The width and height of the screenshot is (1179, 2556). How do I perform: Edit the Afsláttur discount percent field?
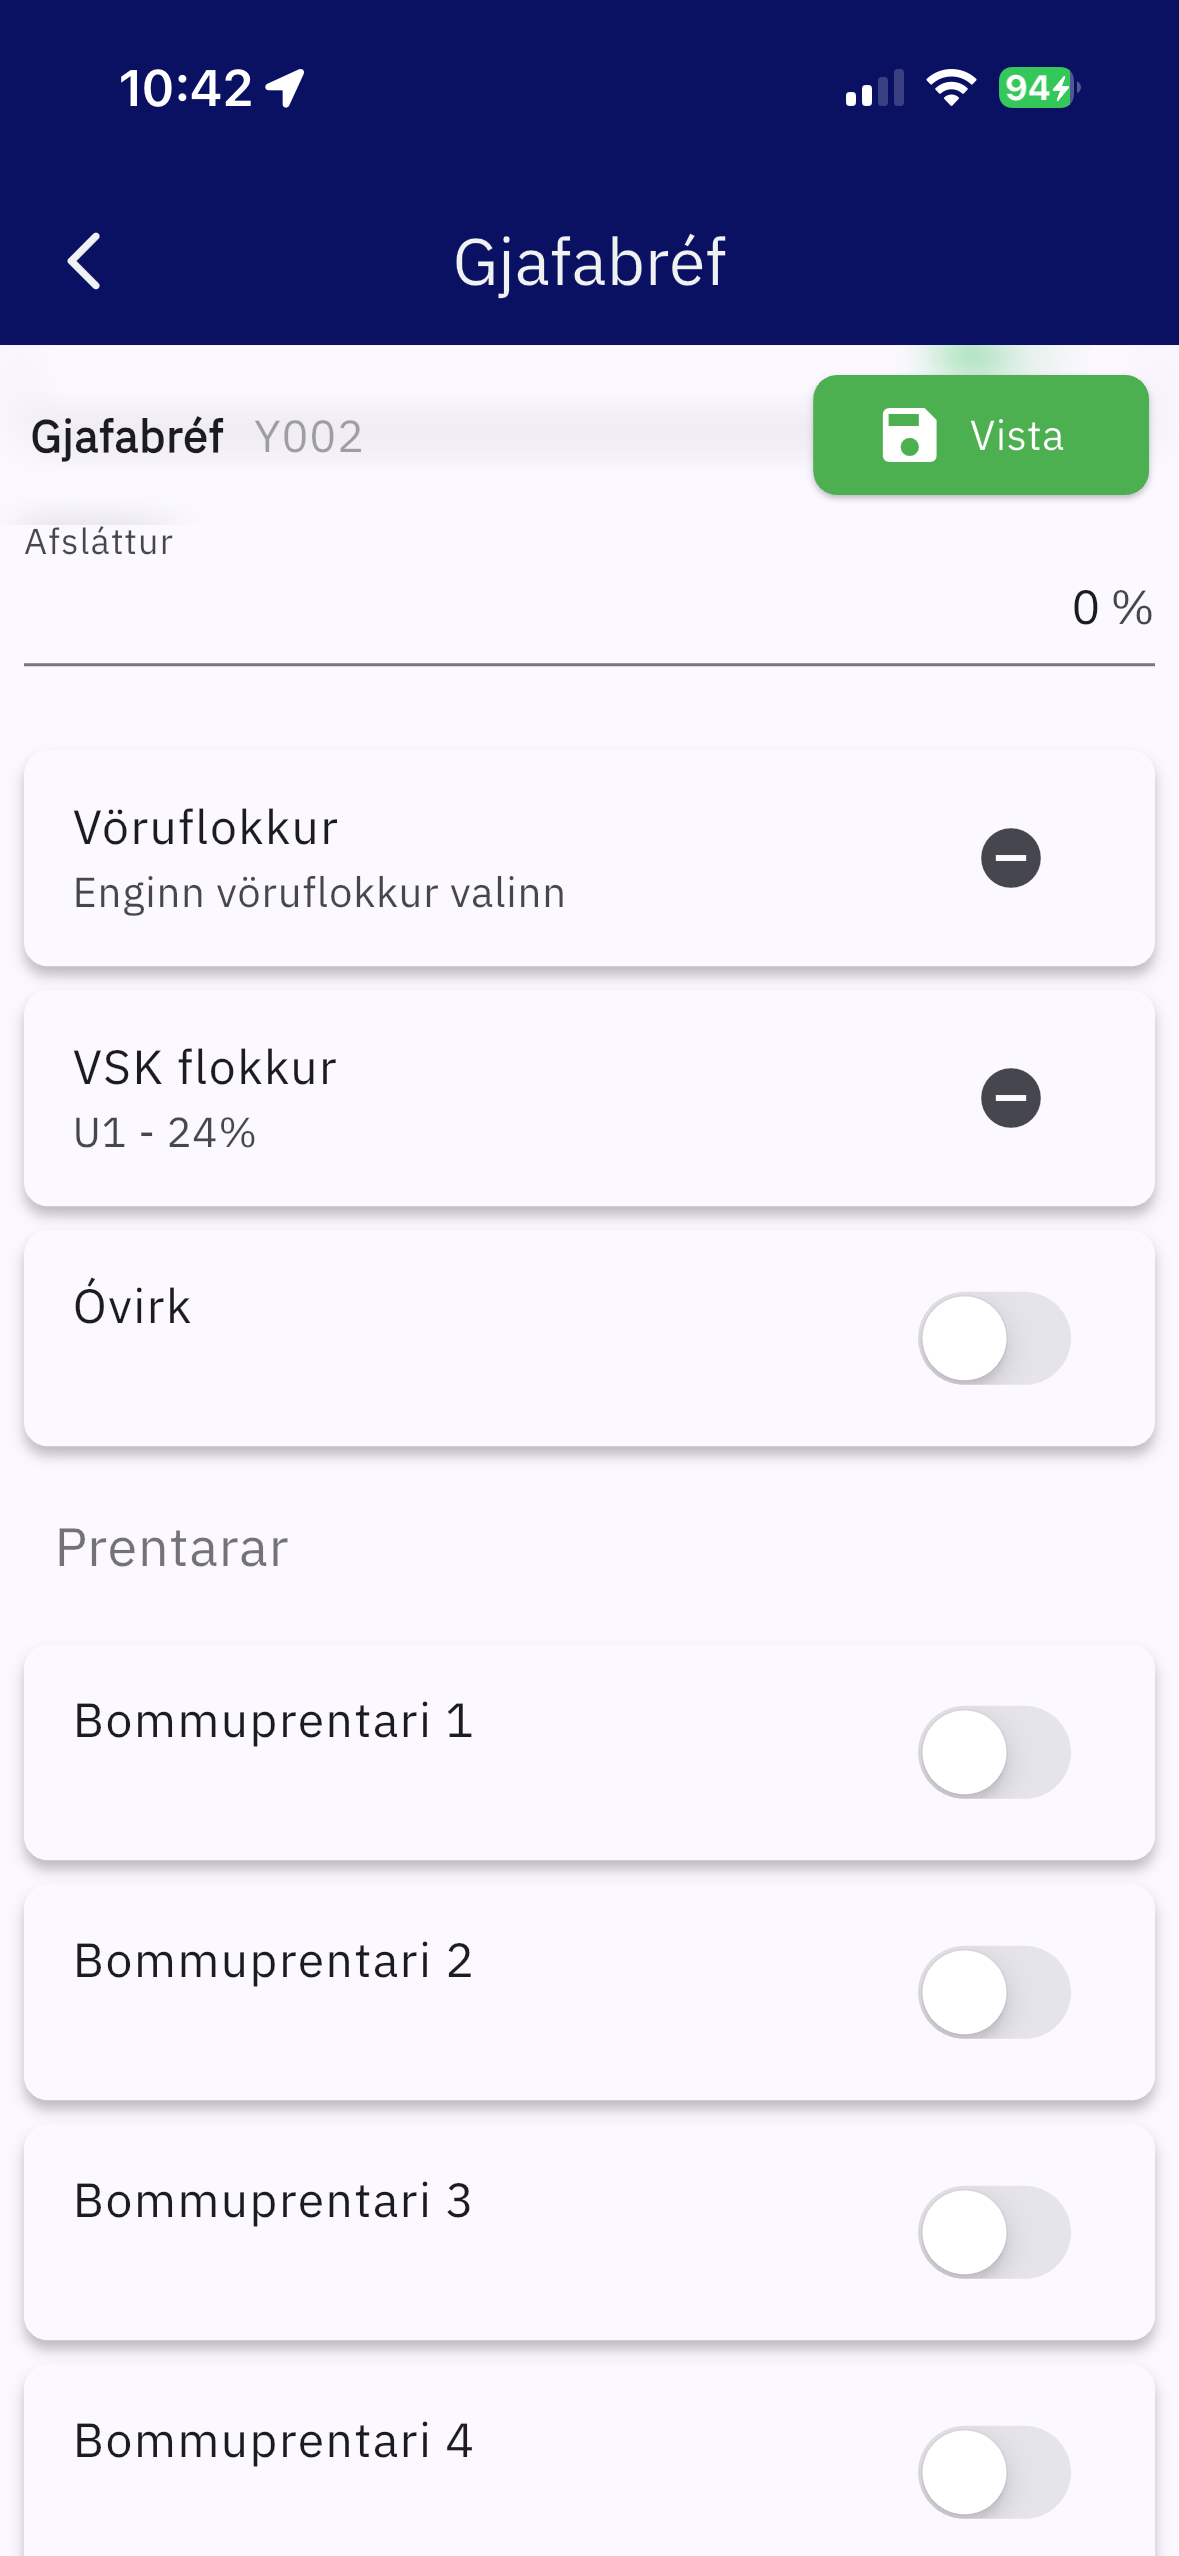coord(588,608)
